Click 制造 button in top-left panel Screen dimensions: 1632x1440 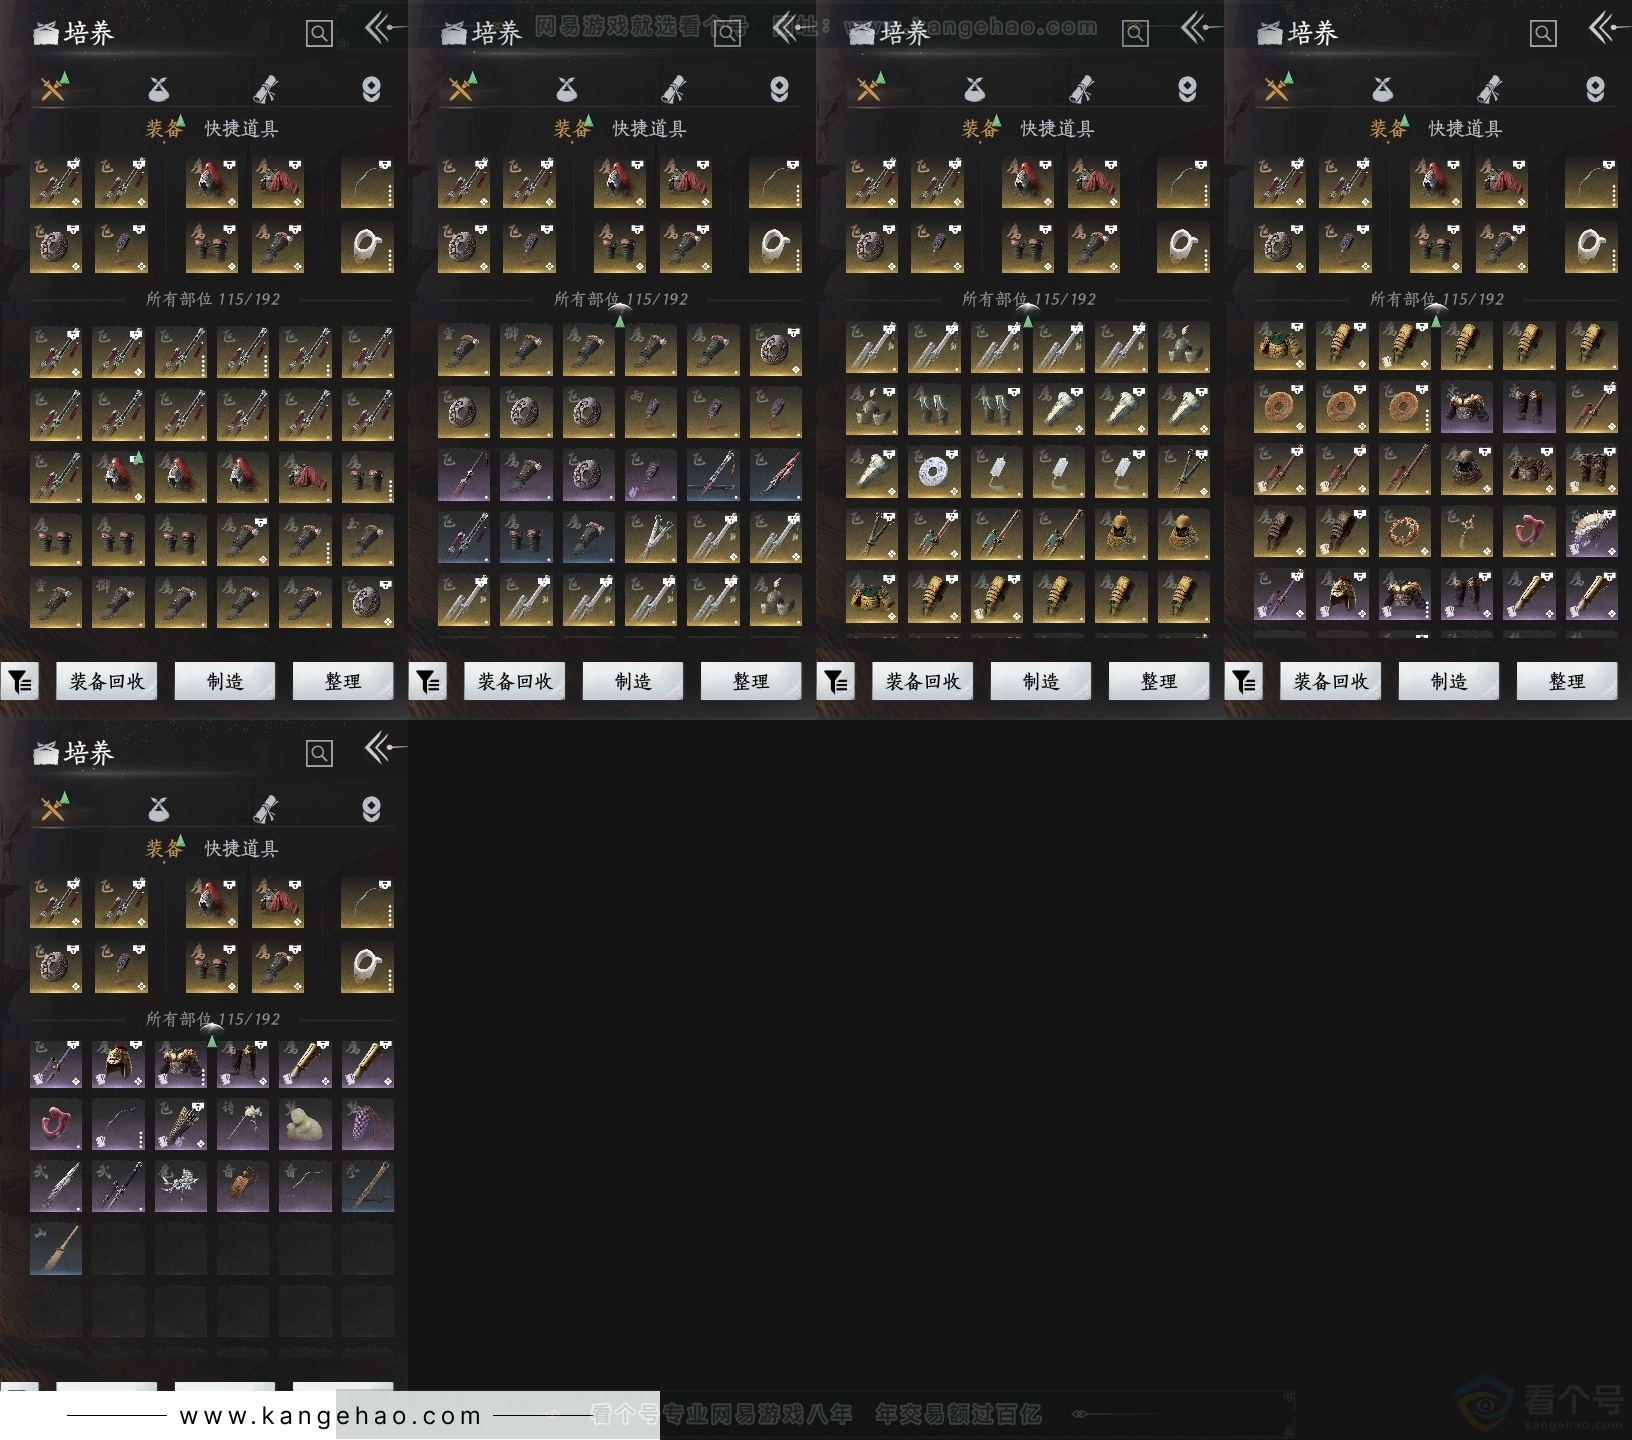[x=225, y=682]
